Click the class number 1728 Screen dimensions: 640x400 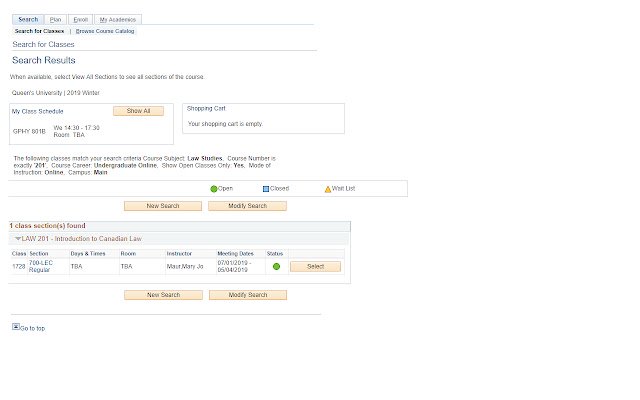pyautogui.click(x=19, y=267)
